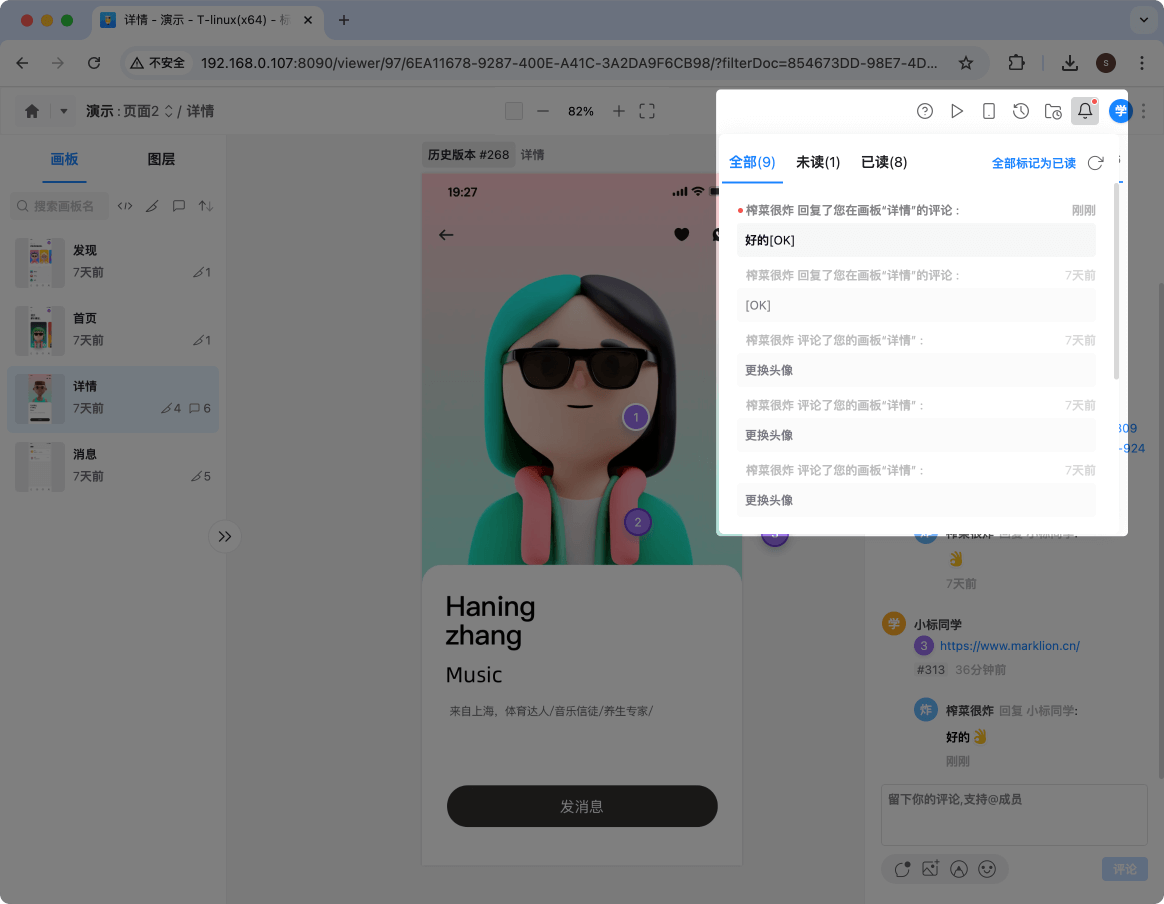1164x904 pixels.
Task: Add an image to the comment
Action: 930,869
